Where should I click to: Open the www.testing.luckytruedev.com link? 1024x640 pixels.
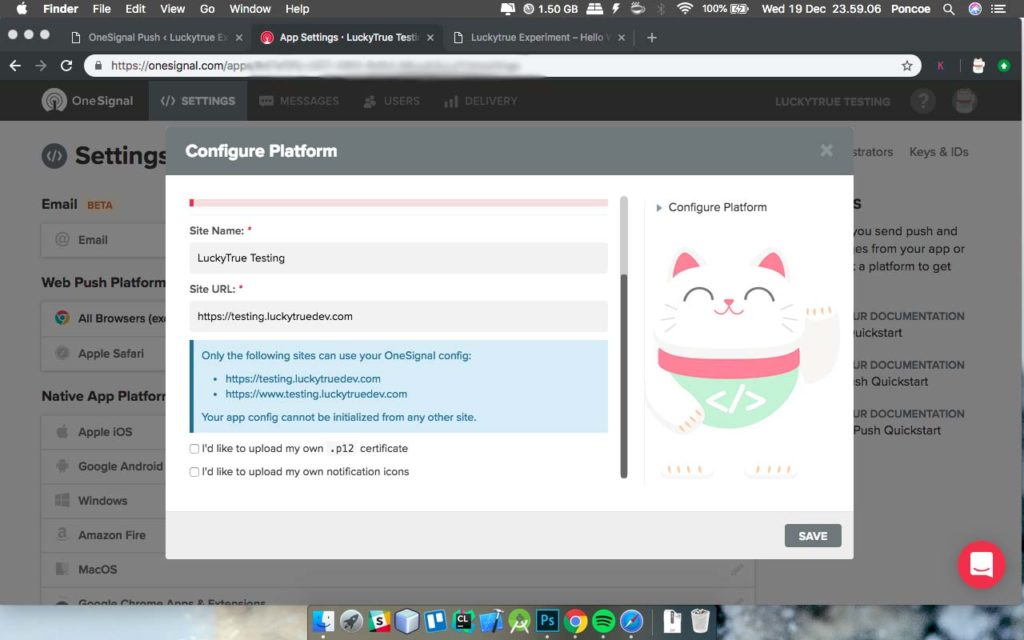[x=316, y=394]
